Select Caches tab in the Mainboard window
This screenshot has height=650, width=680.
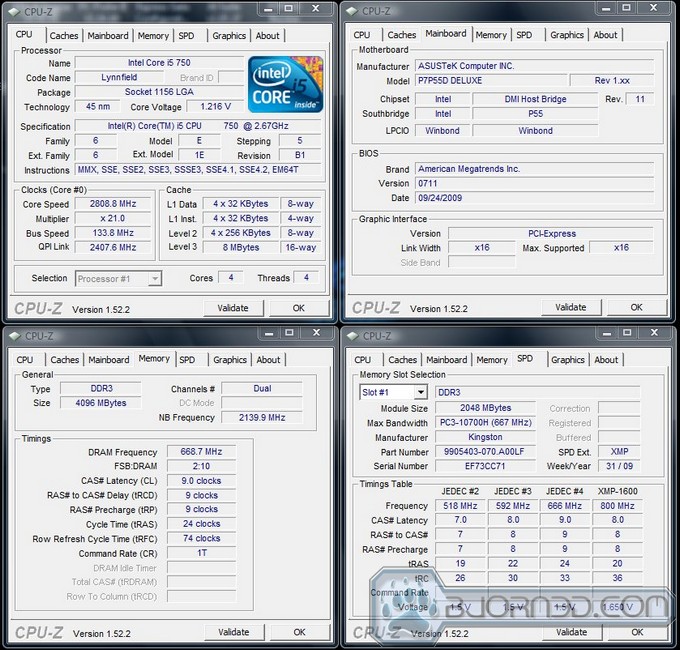coord(402,35)
